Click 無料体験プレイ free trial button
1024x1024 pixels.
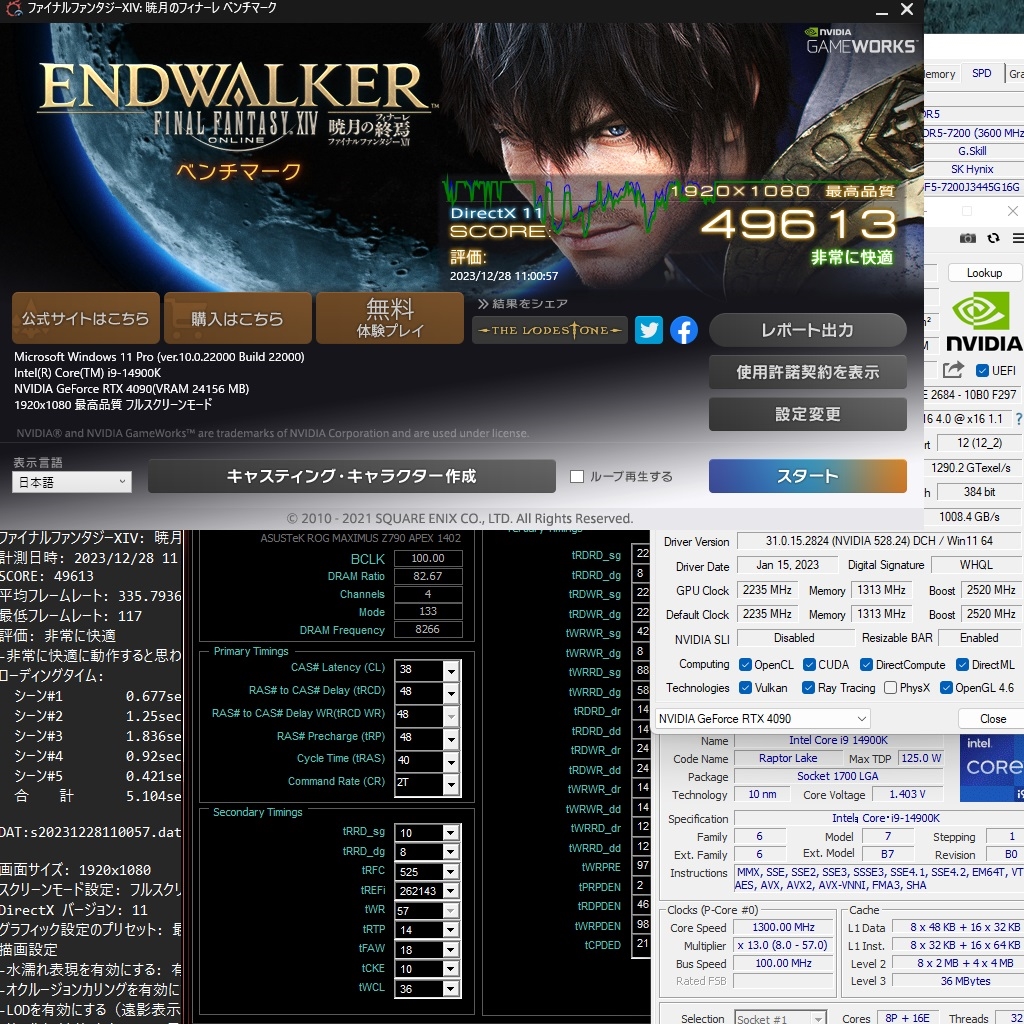pos(390,318)
